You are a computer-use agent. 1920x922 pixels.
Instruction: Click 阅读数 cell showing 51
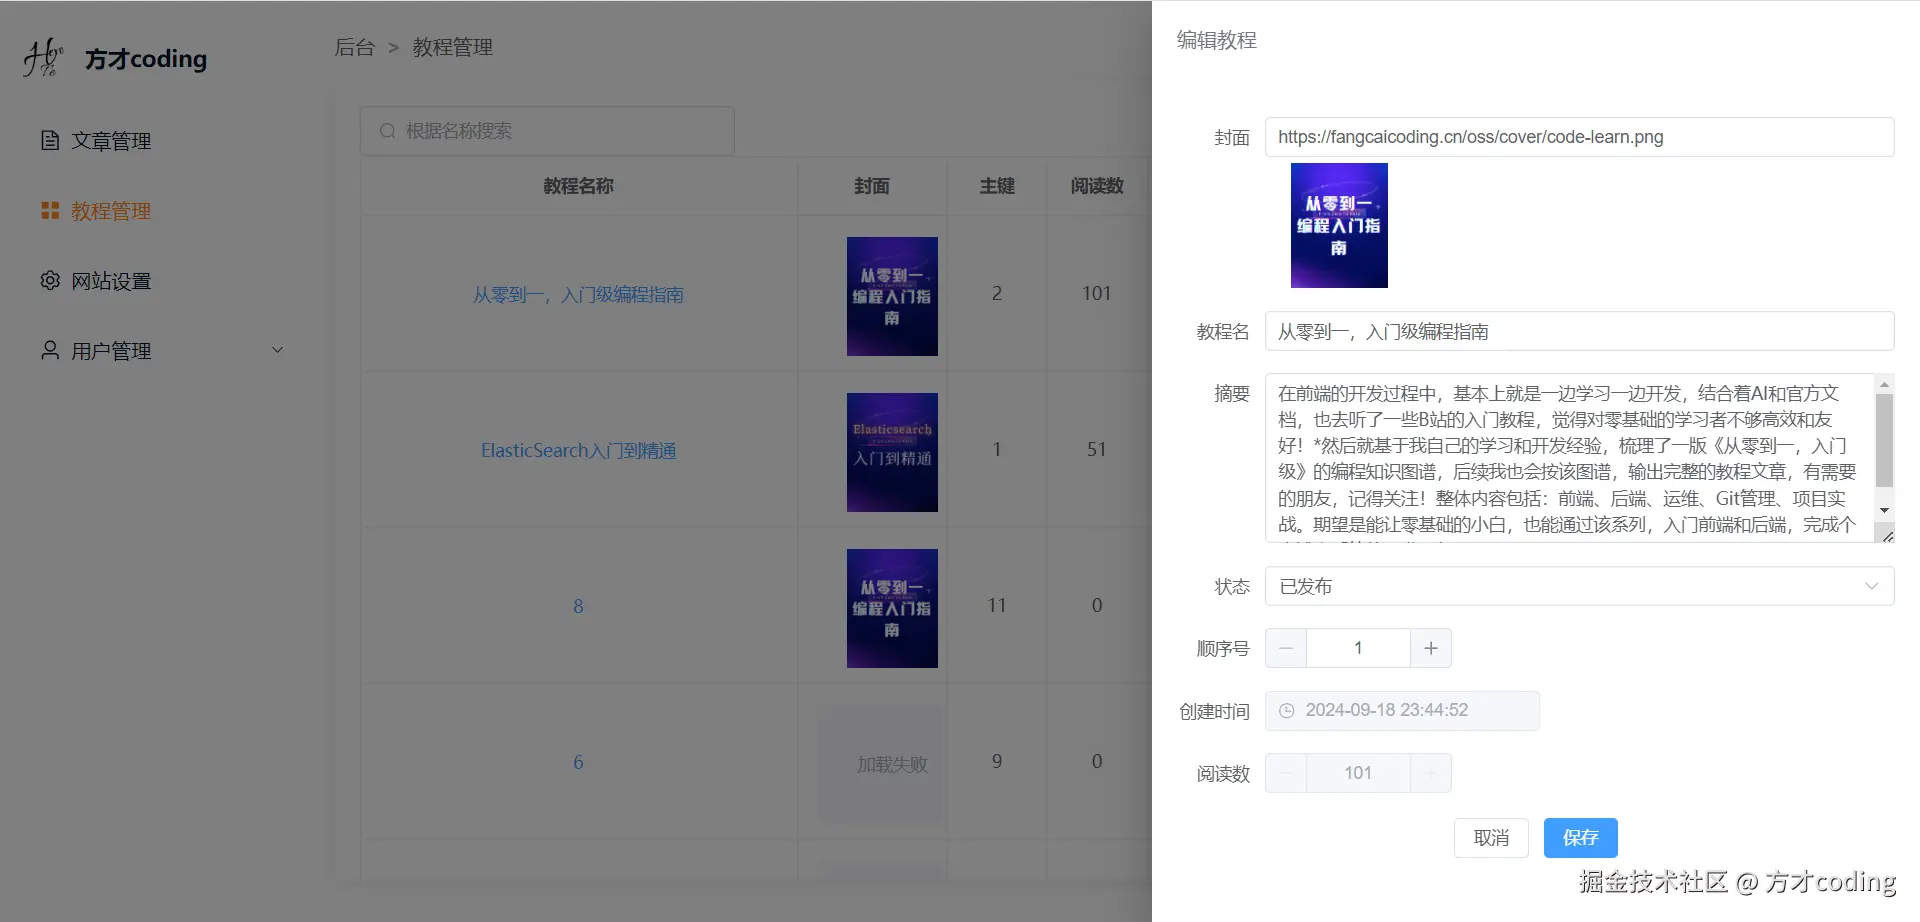[1097, 450]
